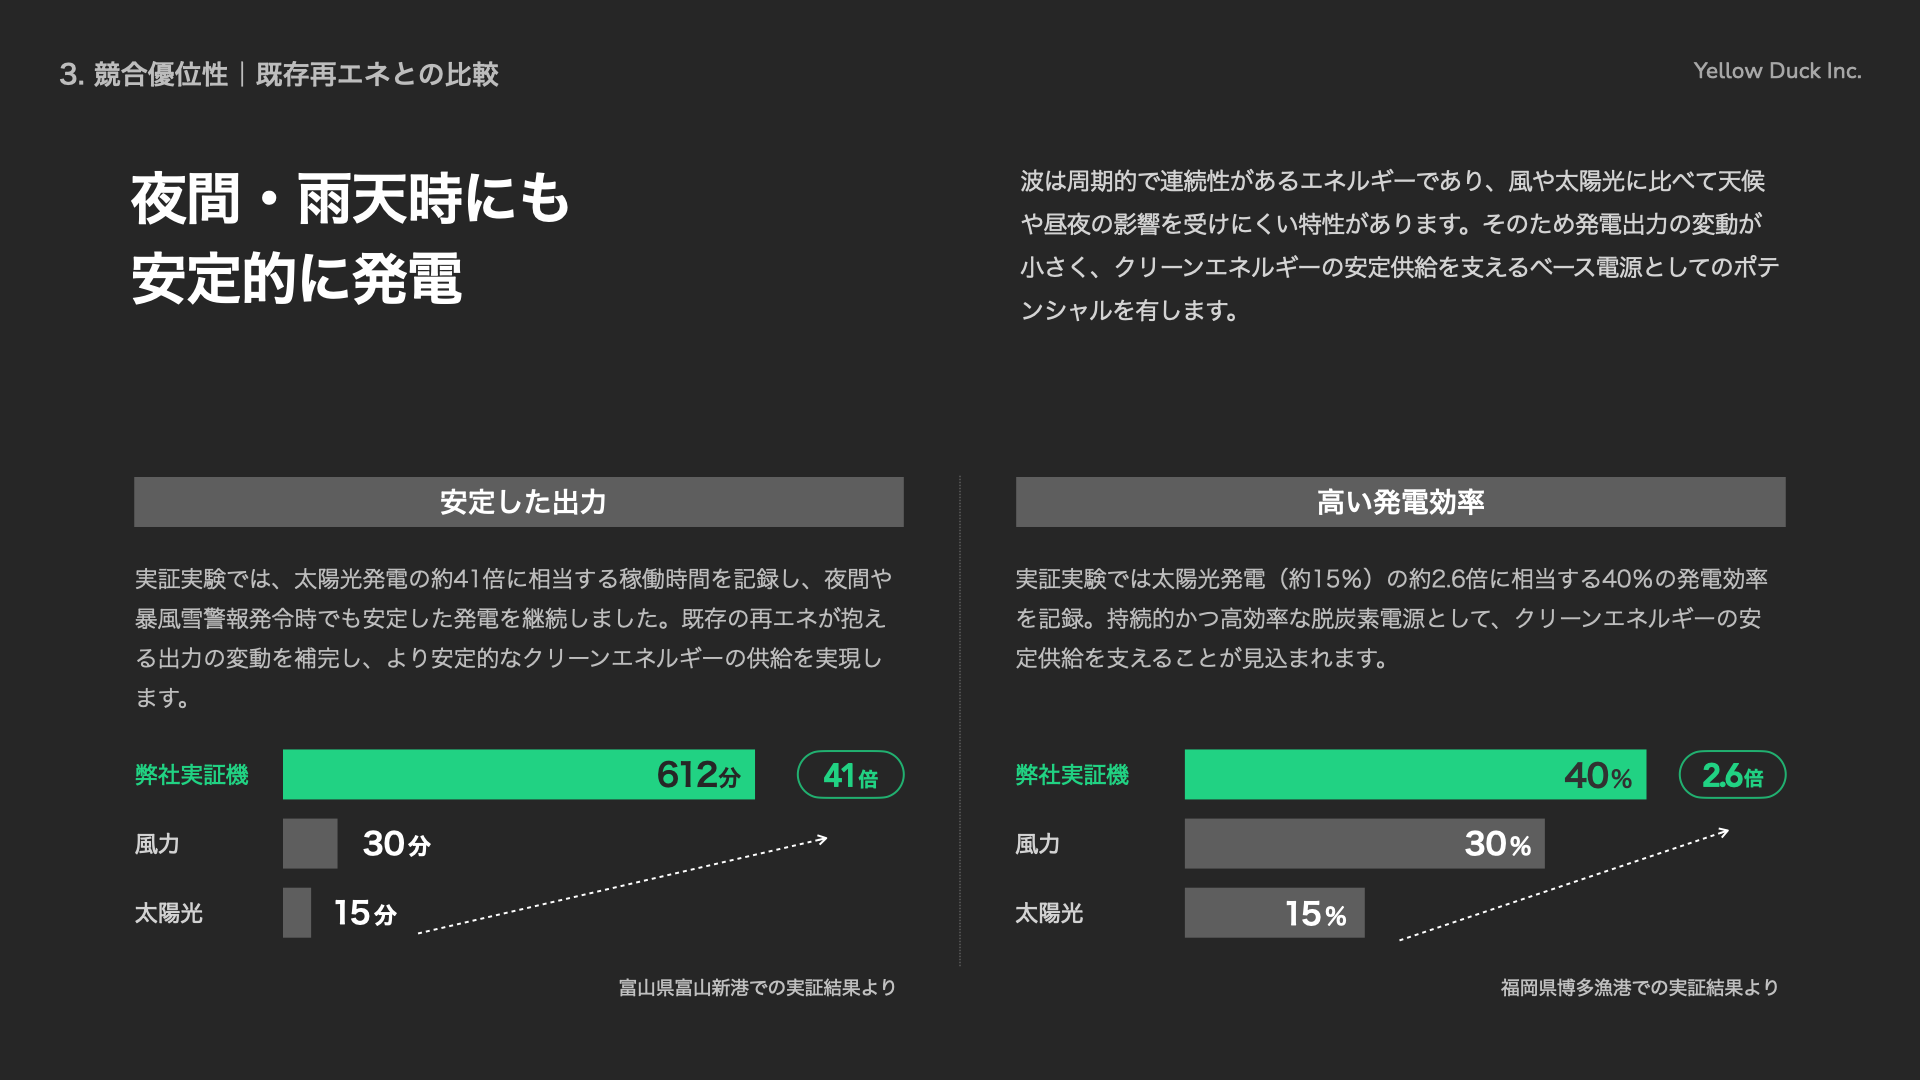
Task: Click the small gray bar beside 15分
Action: click(x=297, y=913)
